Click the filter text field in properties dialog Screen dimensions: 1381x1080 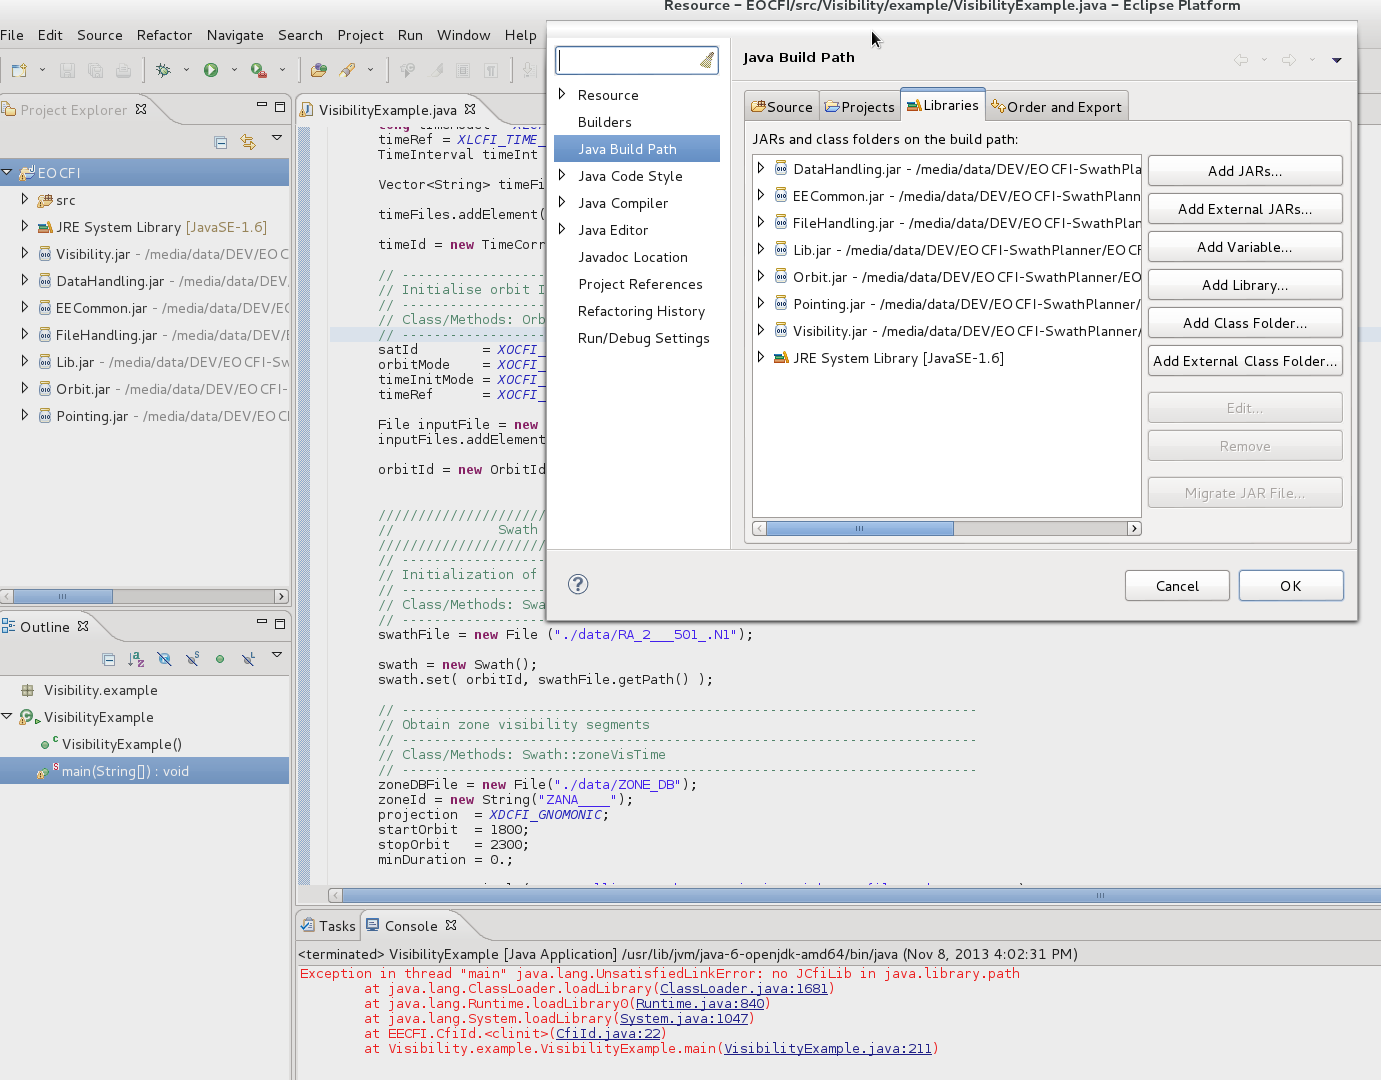pyautogui.click(x=627, y=61)
